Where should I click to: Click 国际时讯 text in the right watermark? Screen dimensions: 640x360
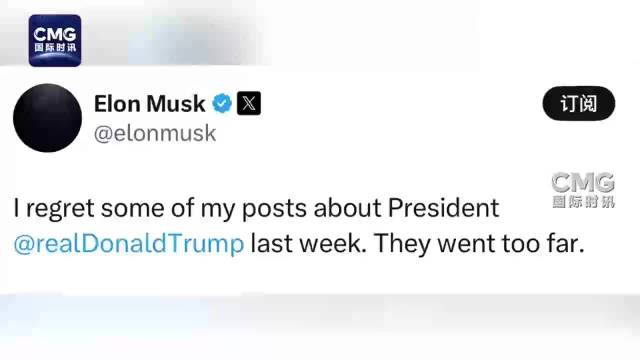(584, 202)
